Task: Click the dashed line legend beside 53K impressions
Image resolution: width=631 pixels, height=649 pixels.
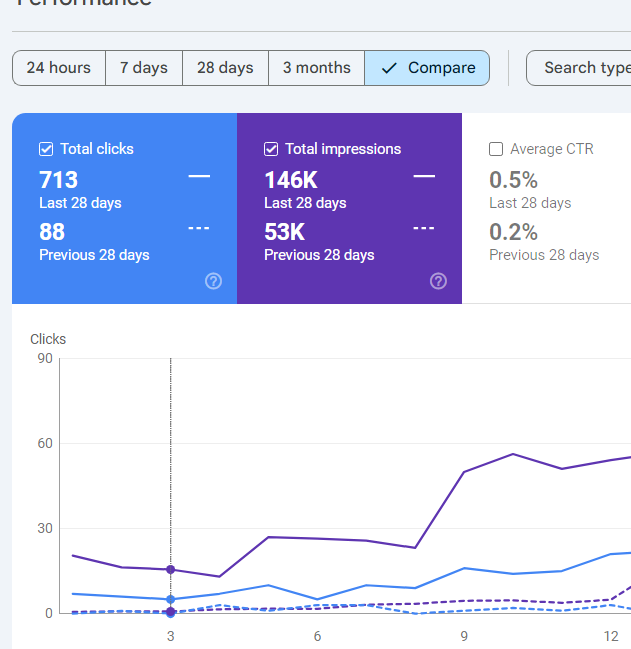Action: pyautogui.click(x=424, y=228)
